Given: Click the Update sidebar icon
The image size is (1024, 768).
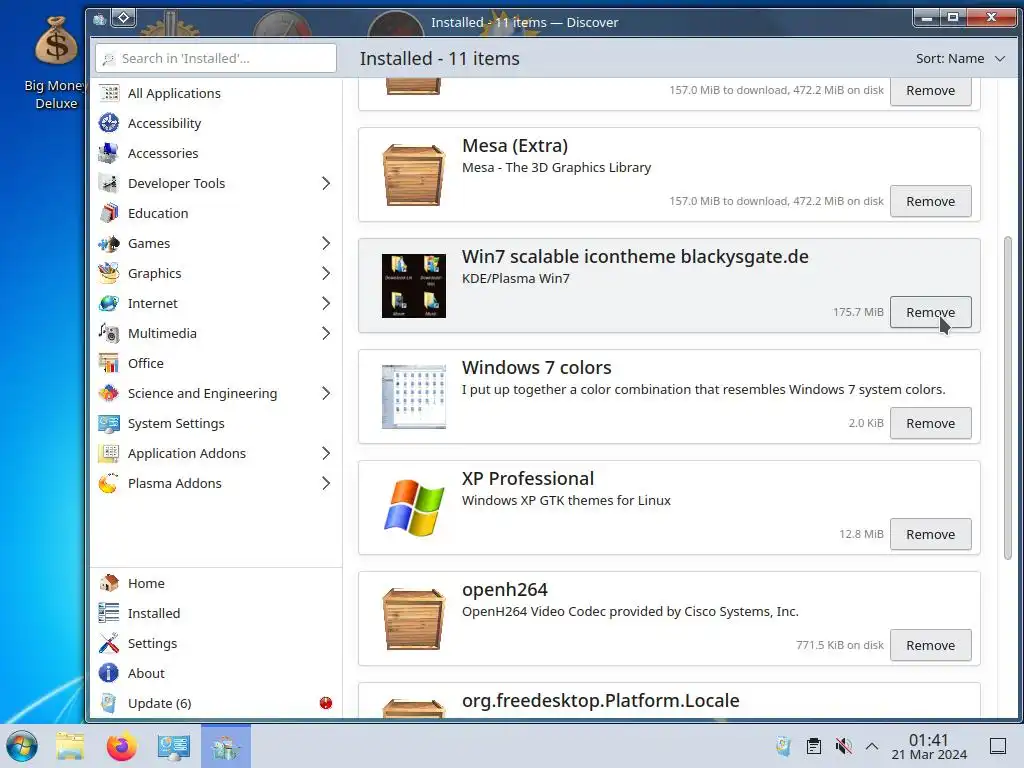Looking at the screenshot, I should (109, 703).
